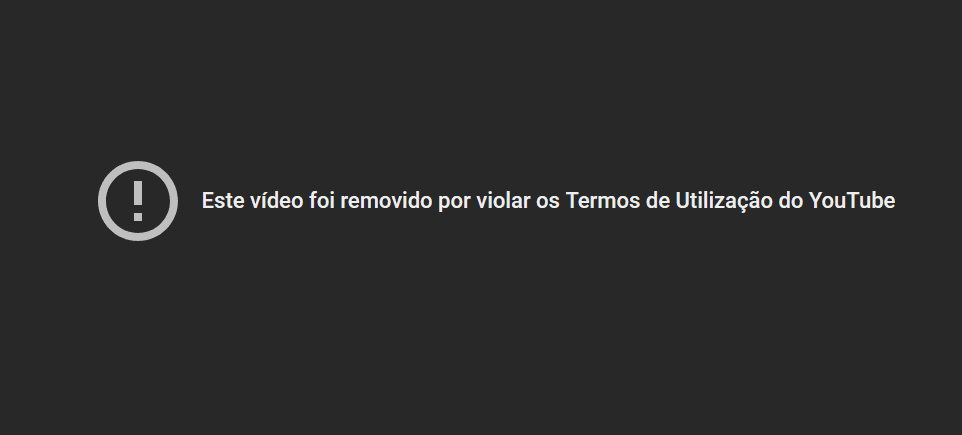Click the word "por" in the message
The image size is (962, 435).
click(454, 202)
